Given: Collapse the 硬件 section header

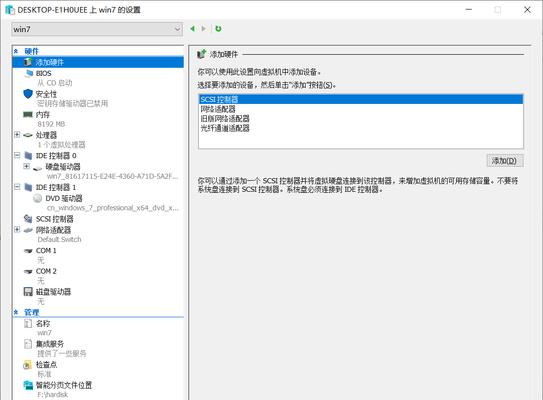Looking at the screenshot, I should pos(16,51).
